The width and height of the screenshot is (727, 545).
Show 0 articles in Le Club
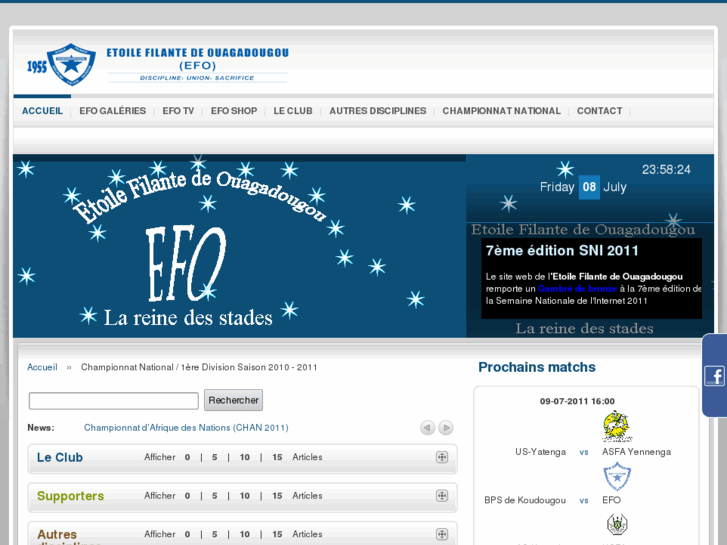pyautogui.click(x=187, y=457)
